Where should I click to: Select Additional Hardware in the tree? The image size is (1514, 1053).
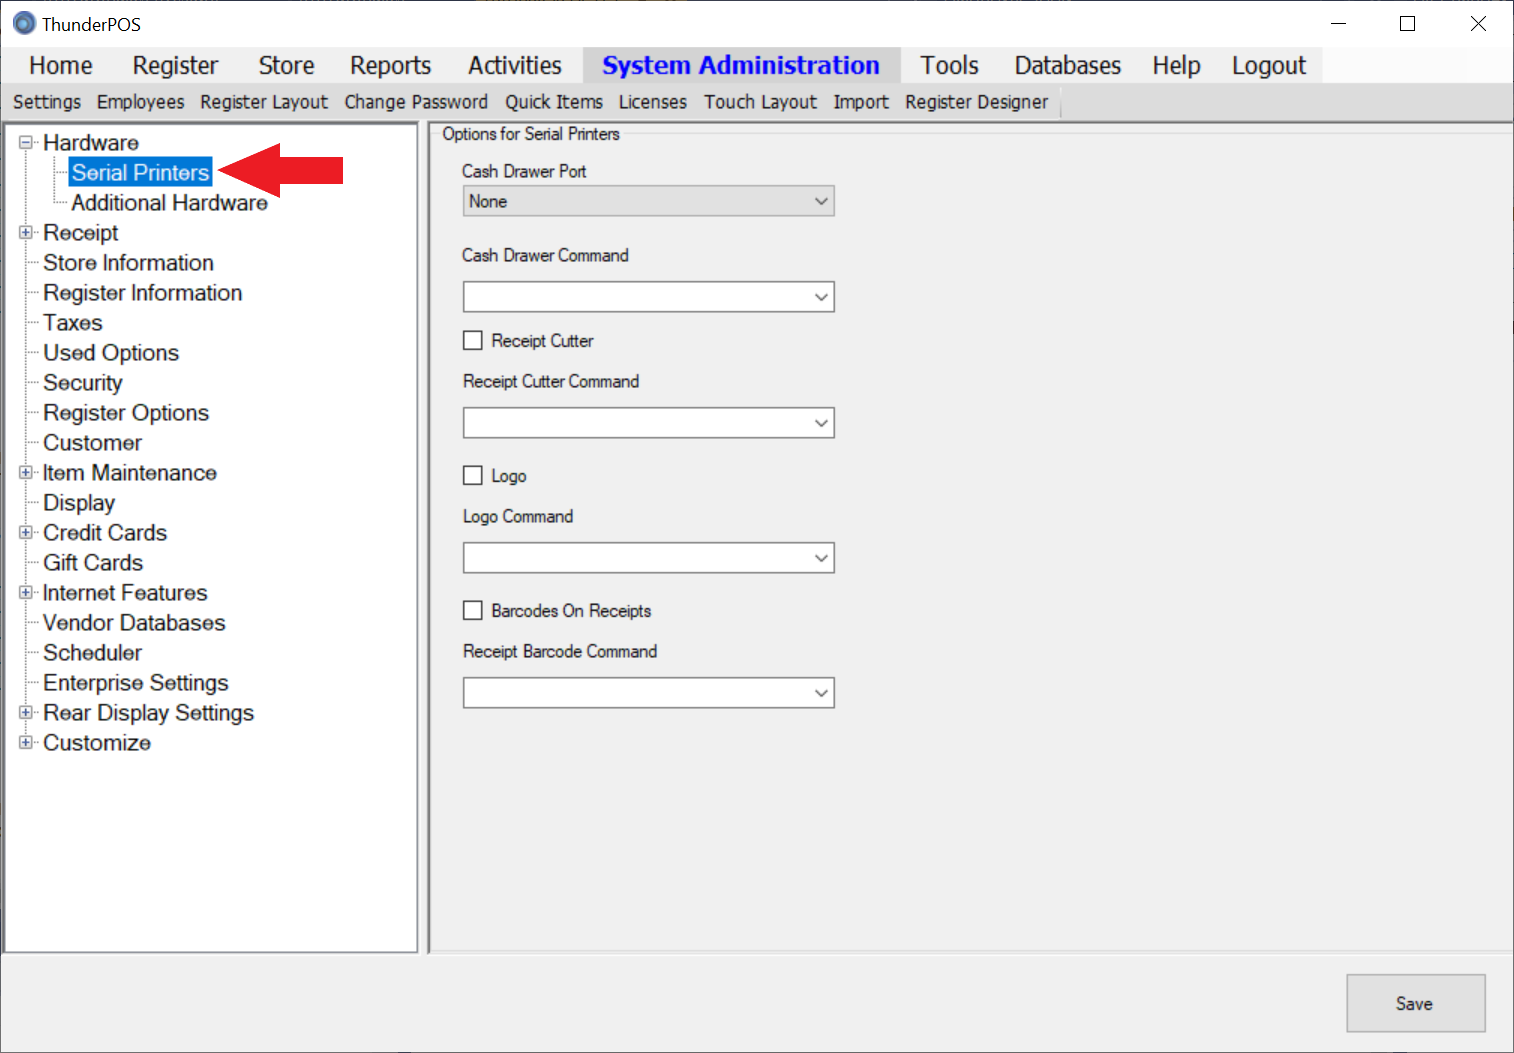(x=169, y=203)
